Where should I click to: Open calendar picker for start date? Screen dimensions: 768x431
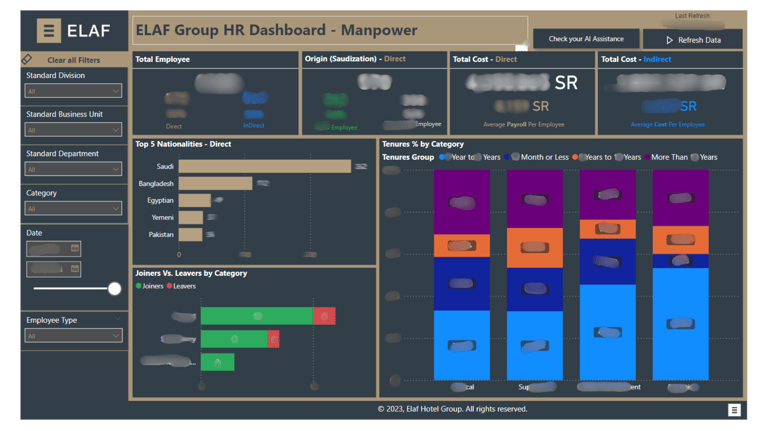point(74,248)
